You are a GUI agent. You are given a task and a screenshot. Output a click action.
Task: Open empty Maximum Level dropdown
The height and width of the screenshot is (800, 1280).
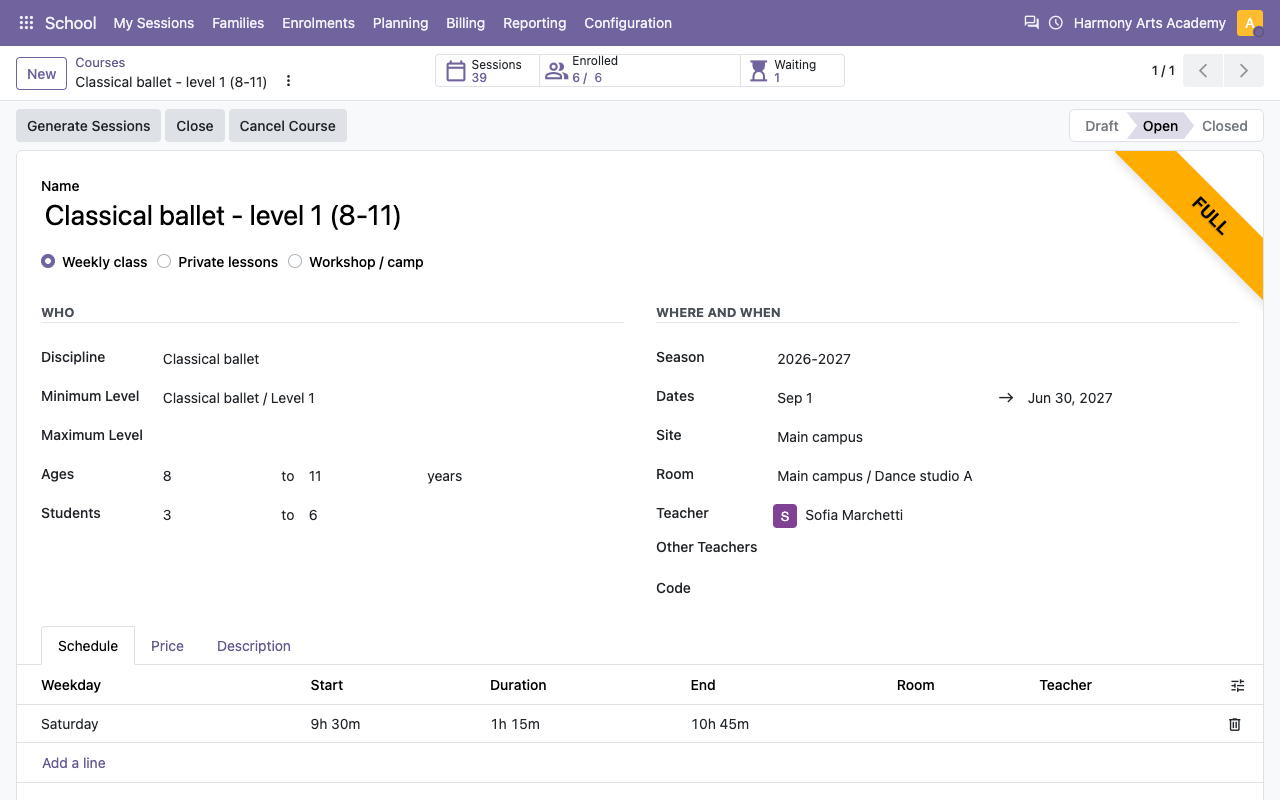[393, 437]
